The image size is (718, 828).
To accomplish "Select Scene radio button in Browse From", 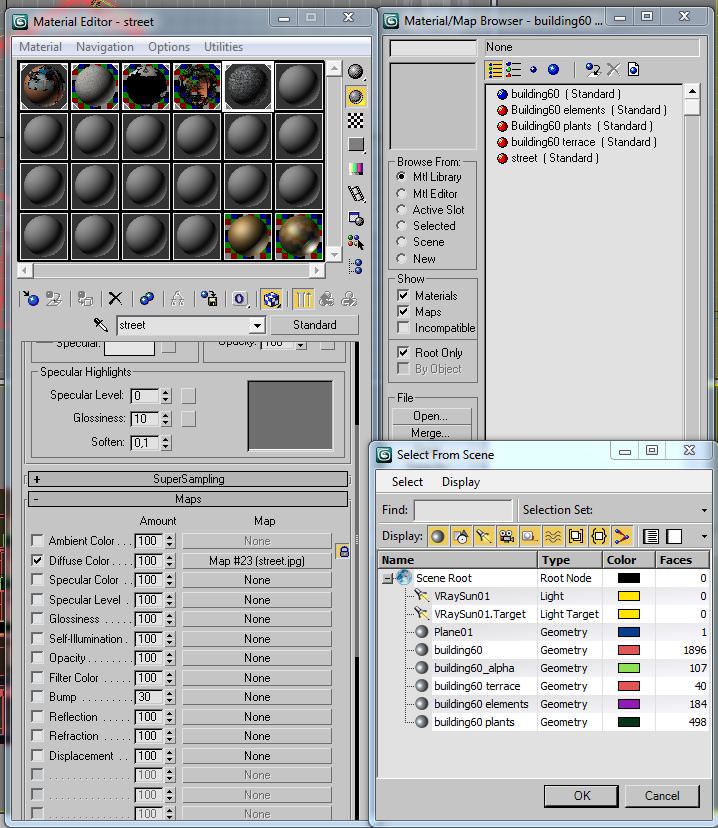I will coord(401,242).
